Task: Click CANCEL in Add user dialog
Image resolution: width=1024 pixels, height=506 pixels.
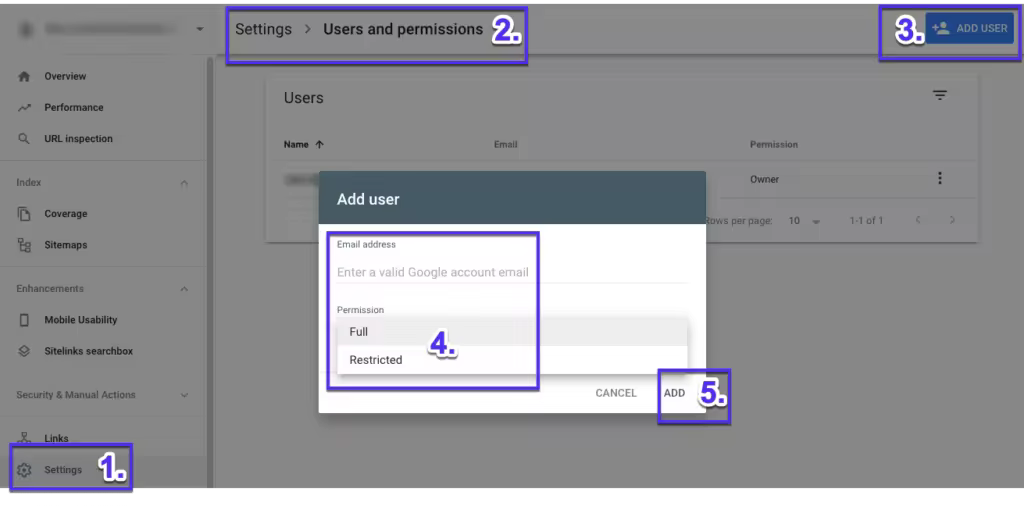Action: click(x=616, y=393)
